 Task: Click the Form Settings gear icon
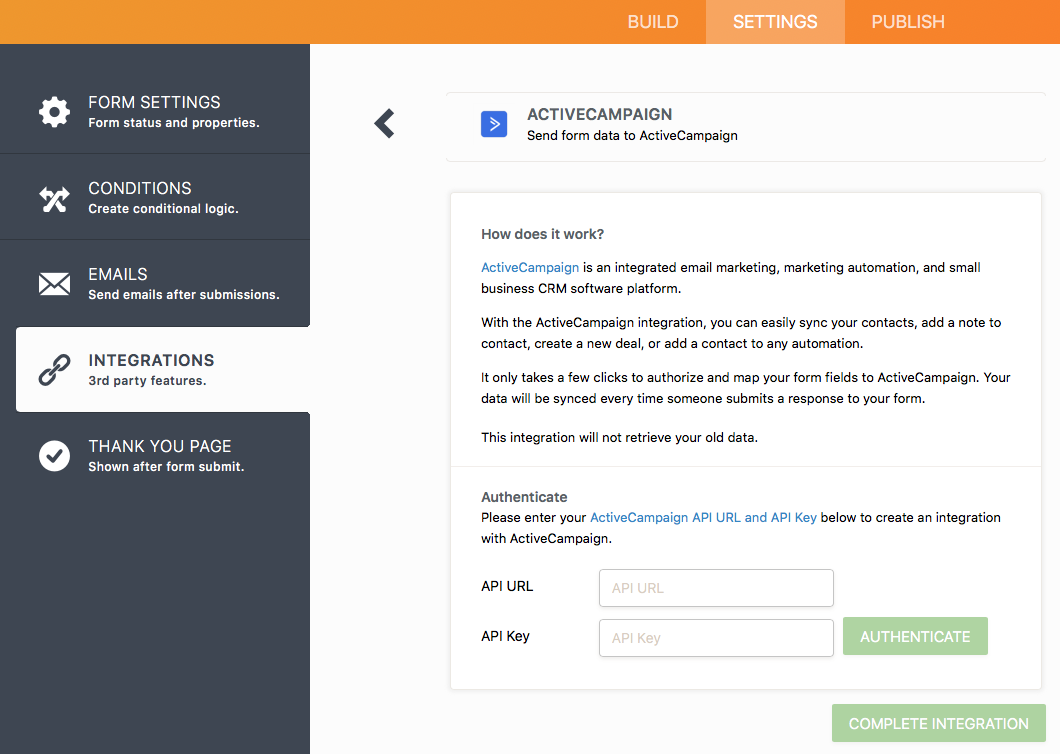(x=54, y=111)
